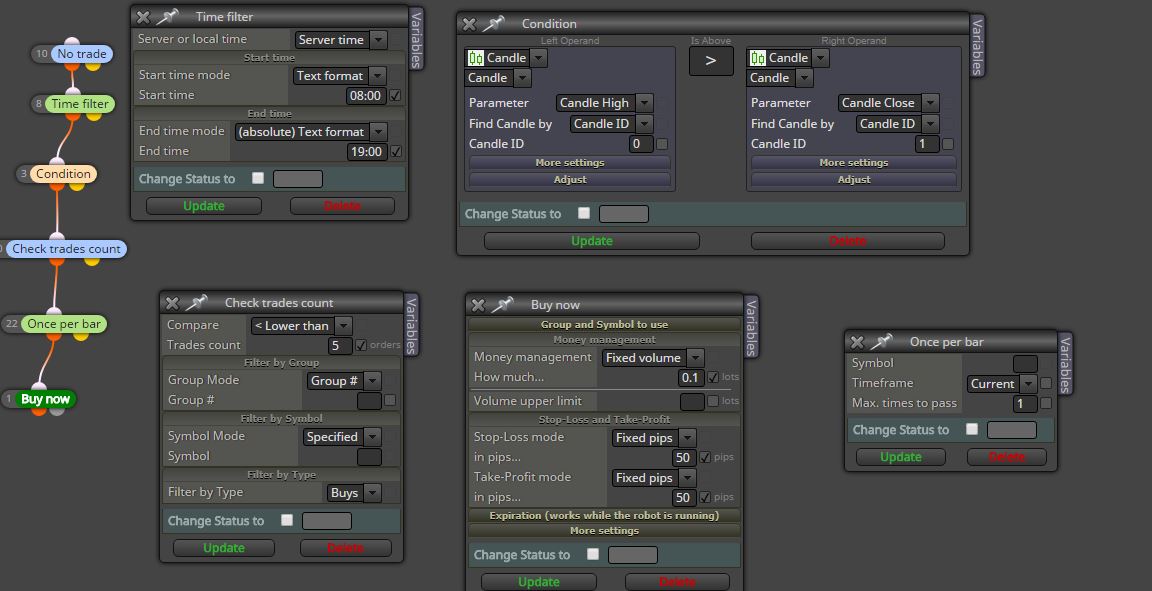Pin the Once per bar panel
This screenshot has height=591, width=1152.
point(882,341)
